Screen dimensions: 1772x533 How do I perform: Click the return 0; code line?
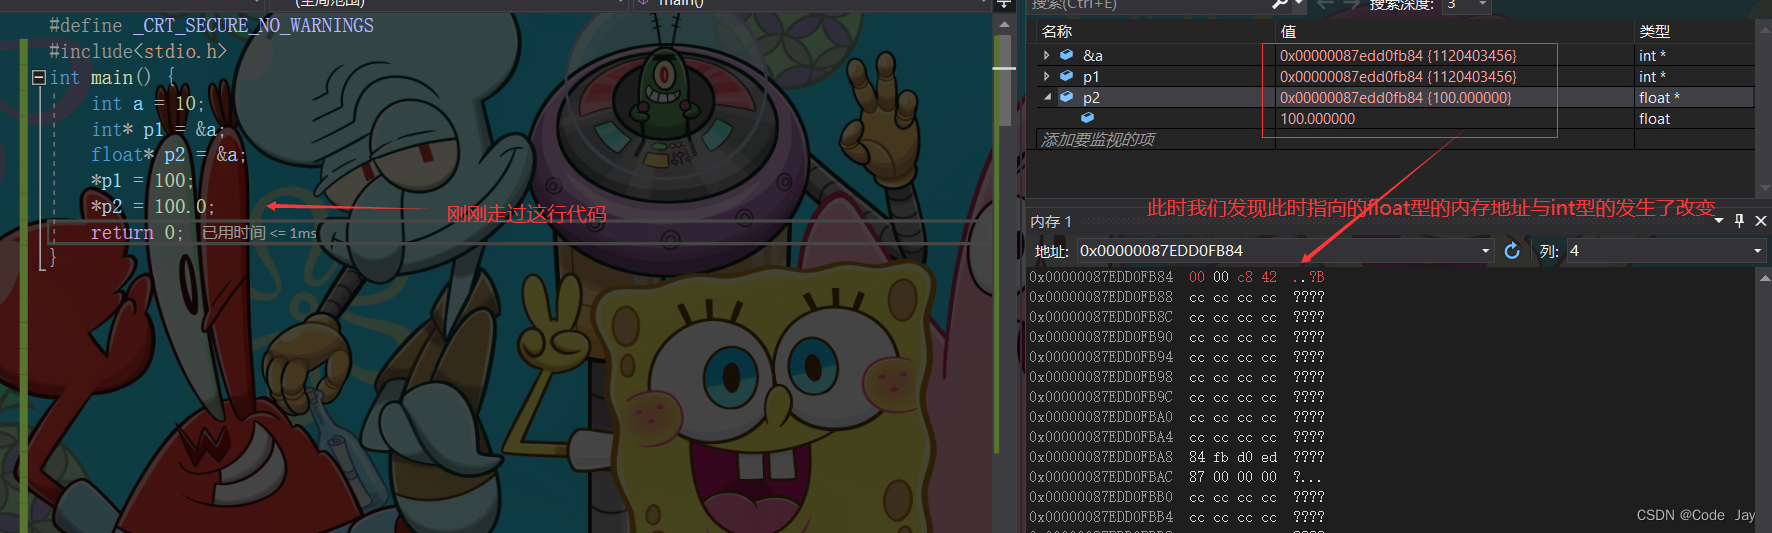pyautogui.click(x=137, y=232)
